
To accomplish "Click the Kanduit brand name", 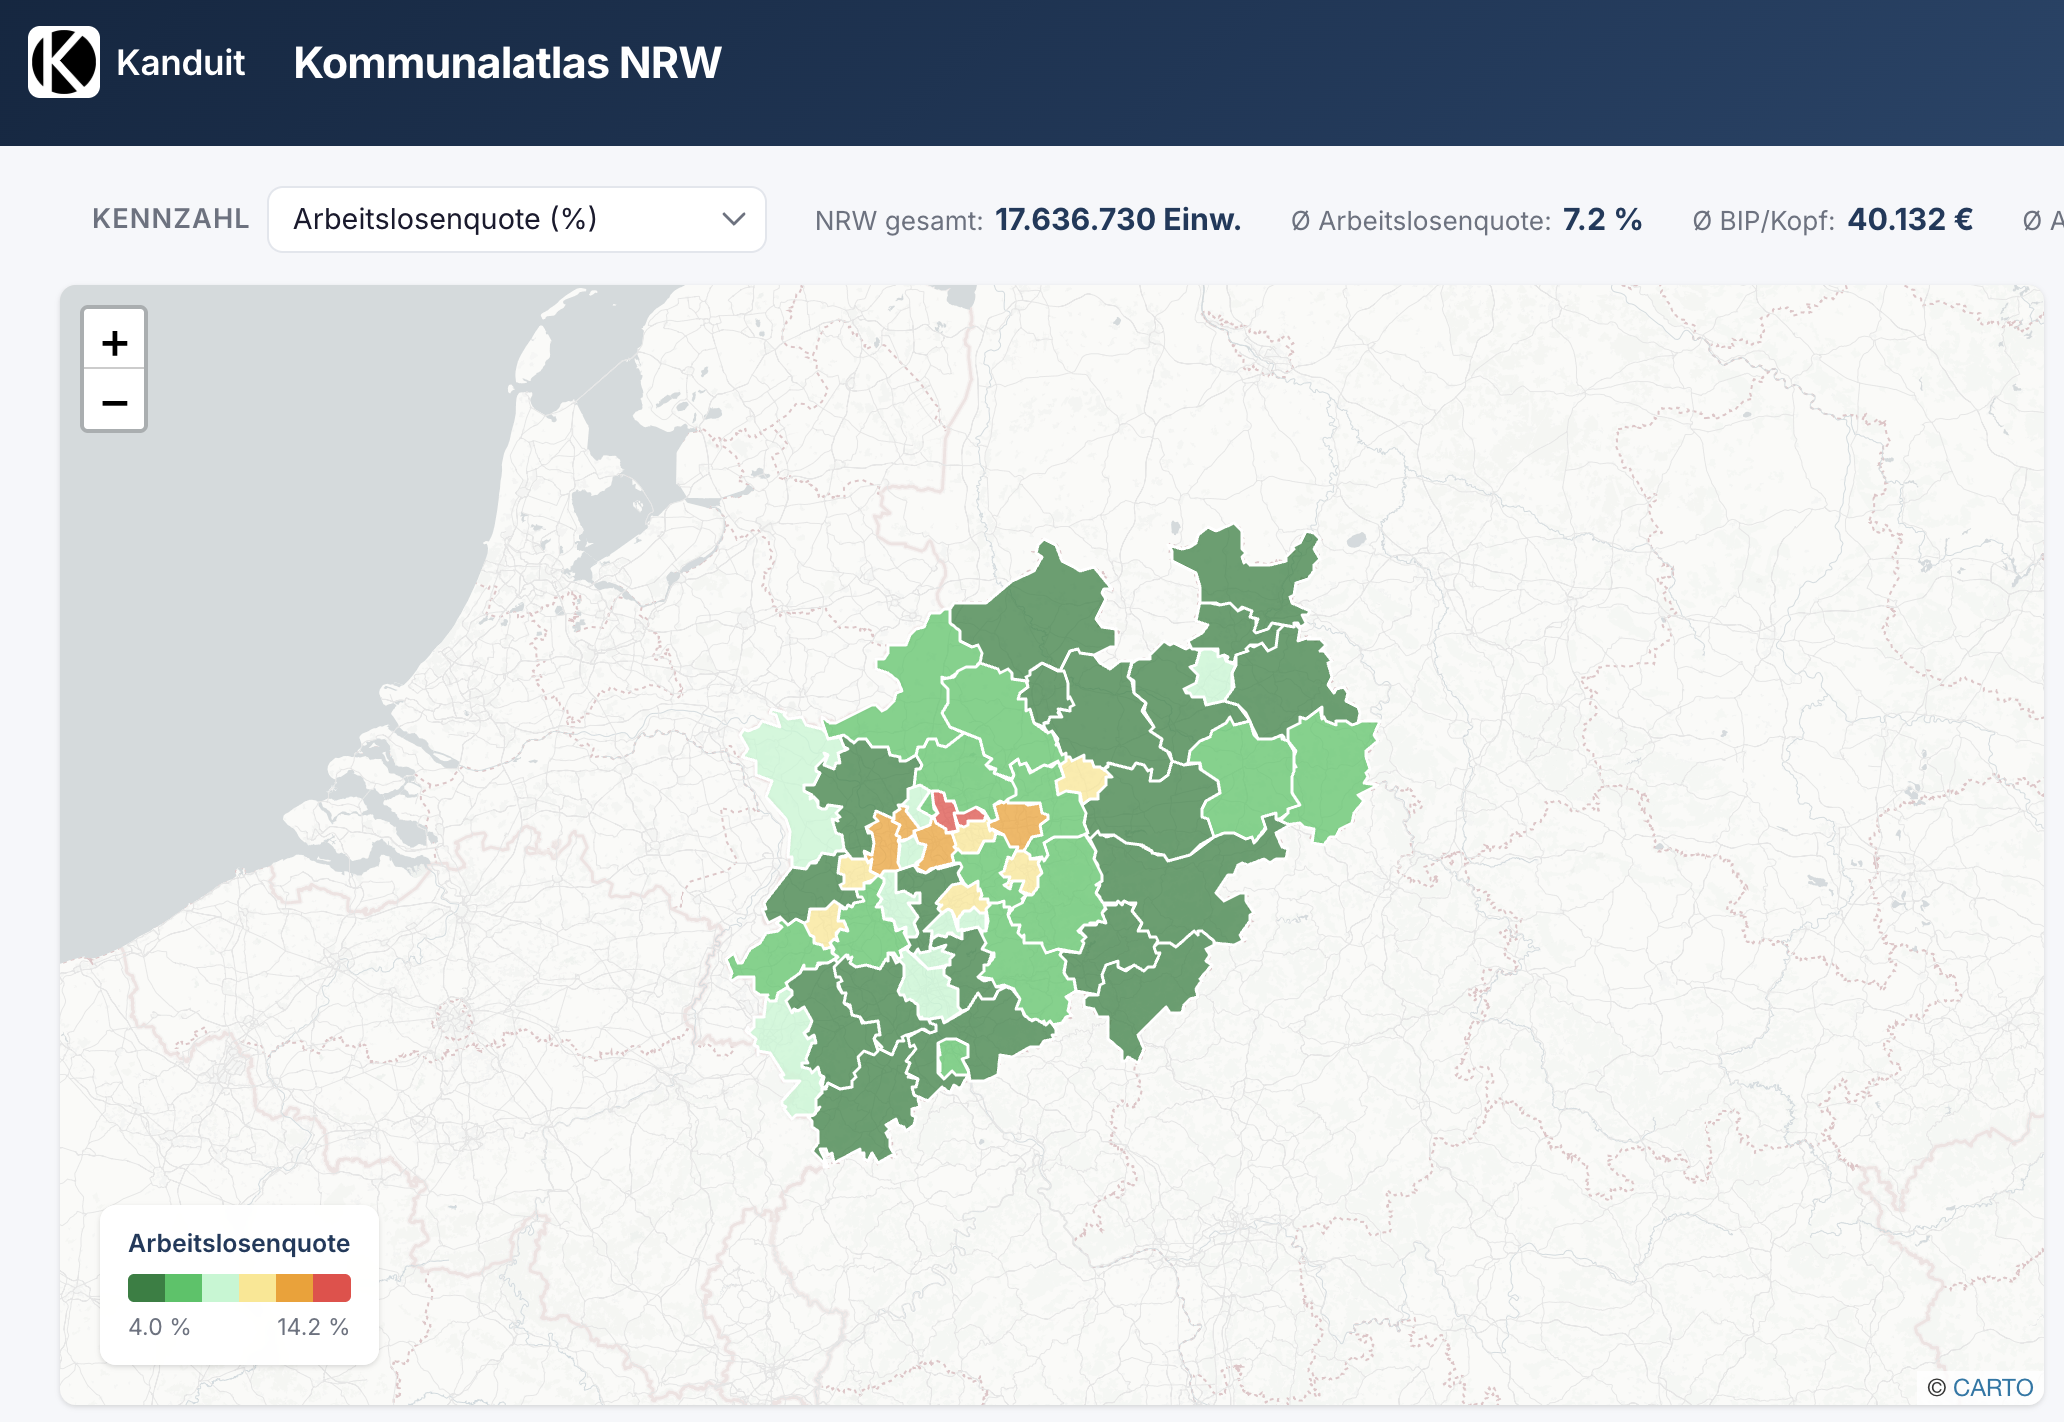I will 180,62.
